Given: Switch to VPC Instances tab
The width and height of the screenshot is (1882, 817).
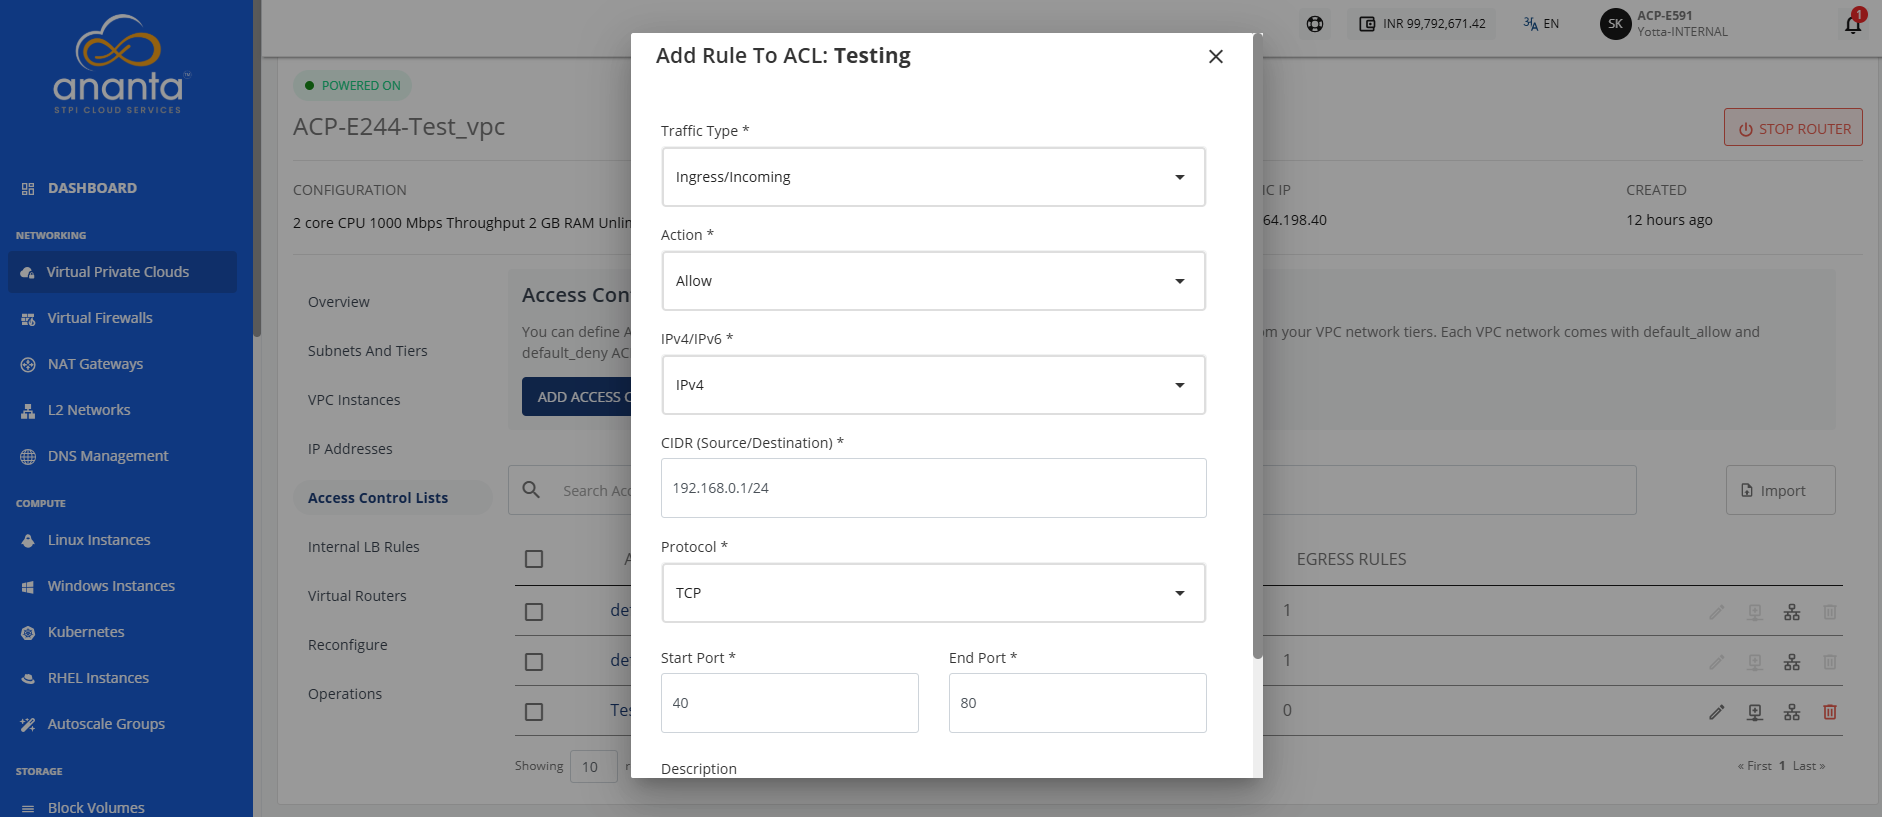Looking at the screenshot, I should click(354, 400).
